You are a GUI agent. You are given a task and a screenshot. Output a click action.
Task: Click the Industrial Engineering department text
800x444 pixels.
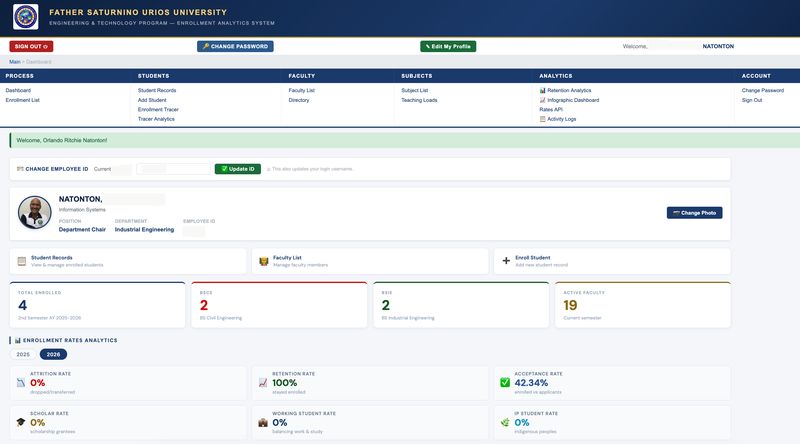(144, 230)
